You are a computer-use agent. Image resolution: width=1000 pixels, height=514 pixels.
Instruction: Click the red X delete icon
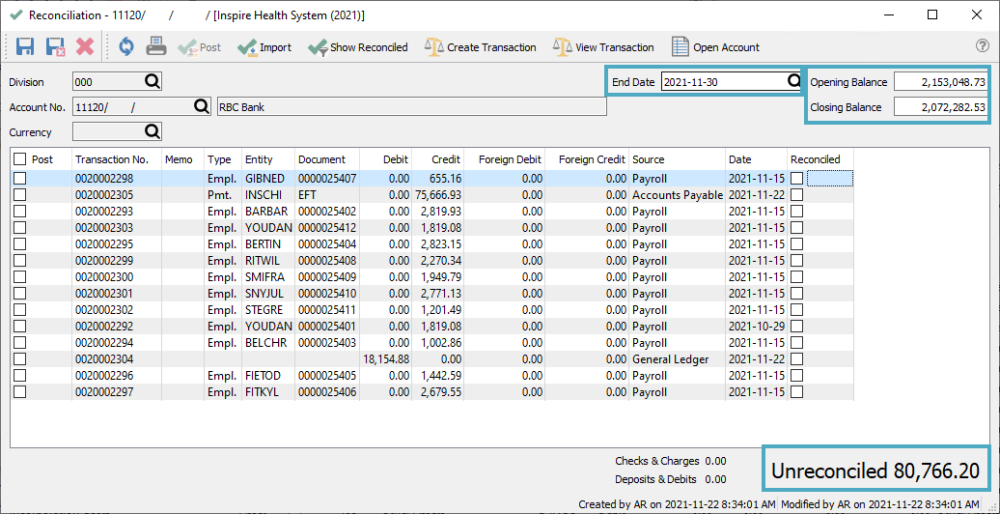(85, 47)
